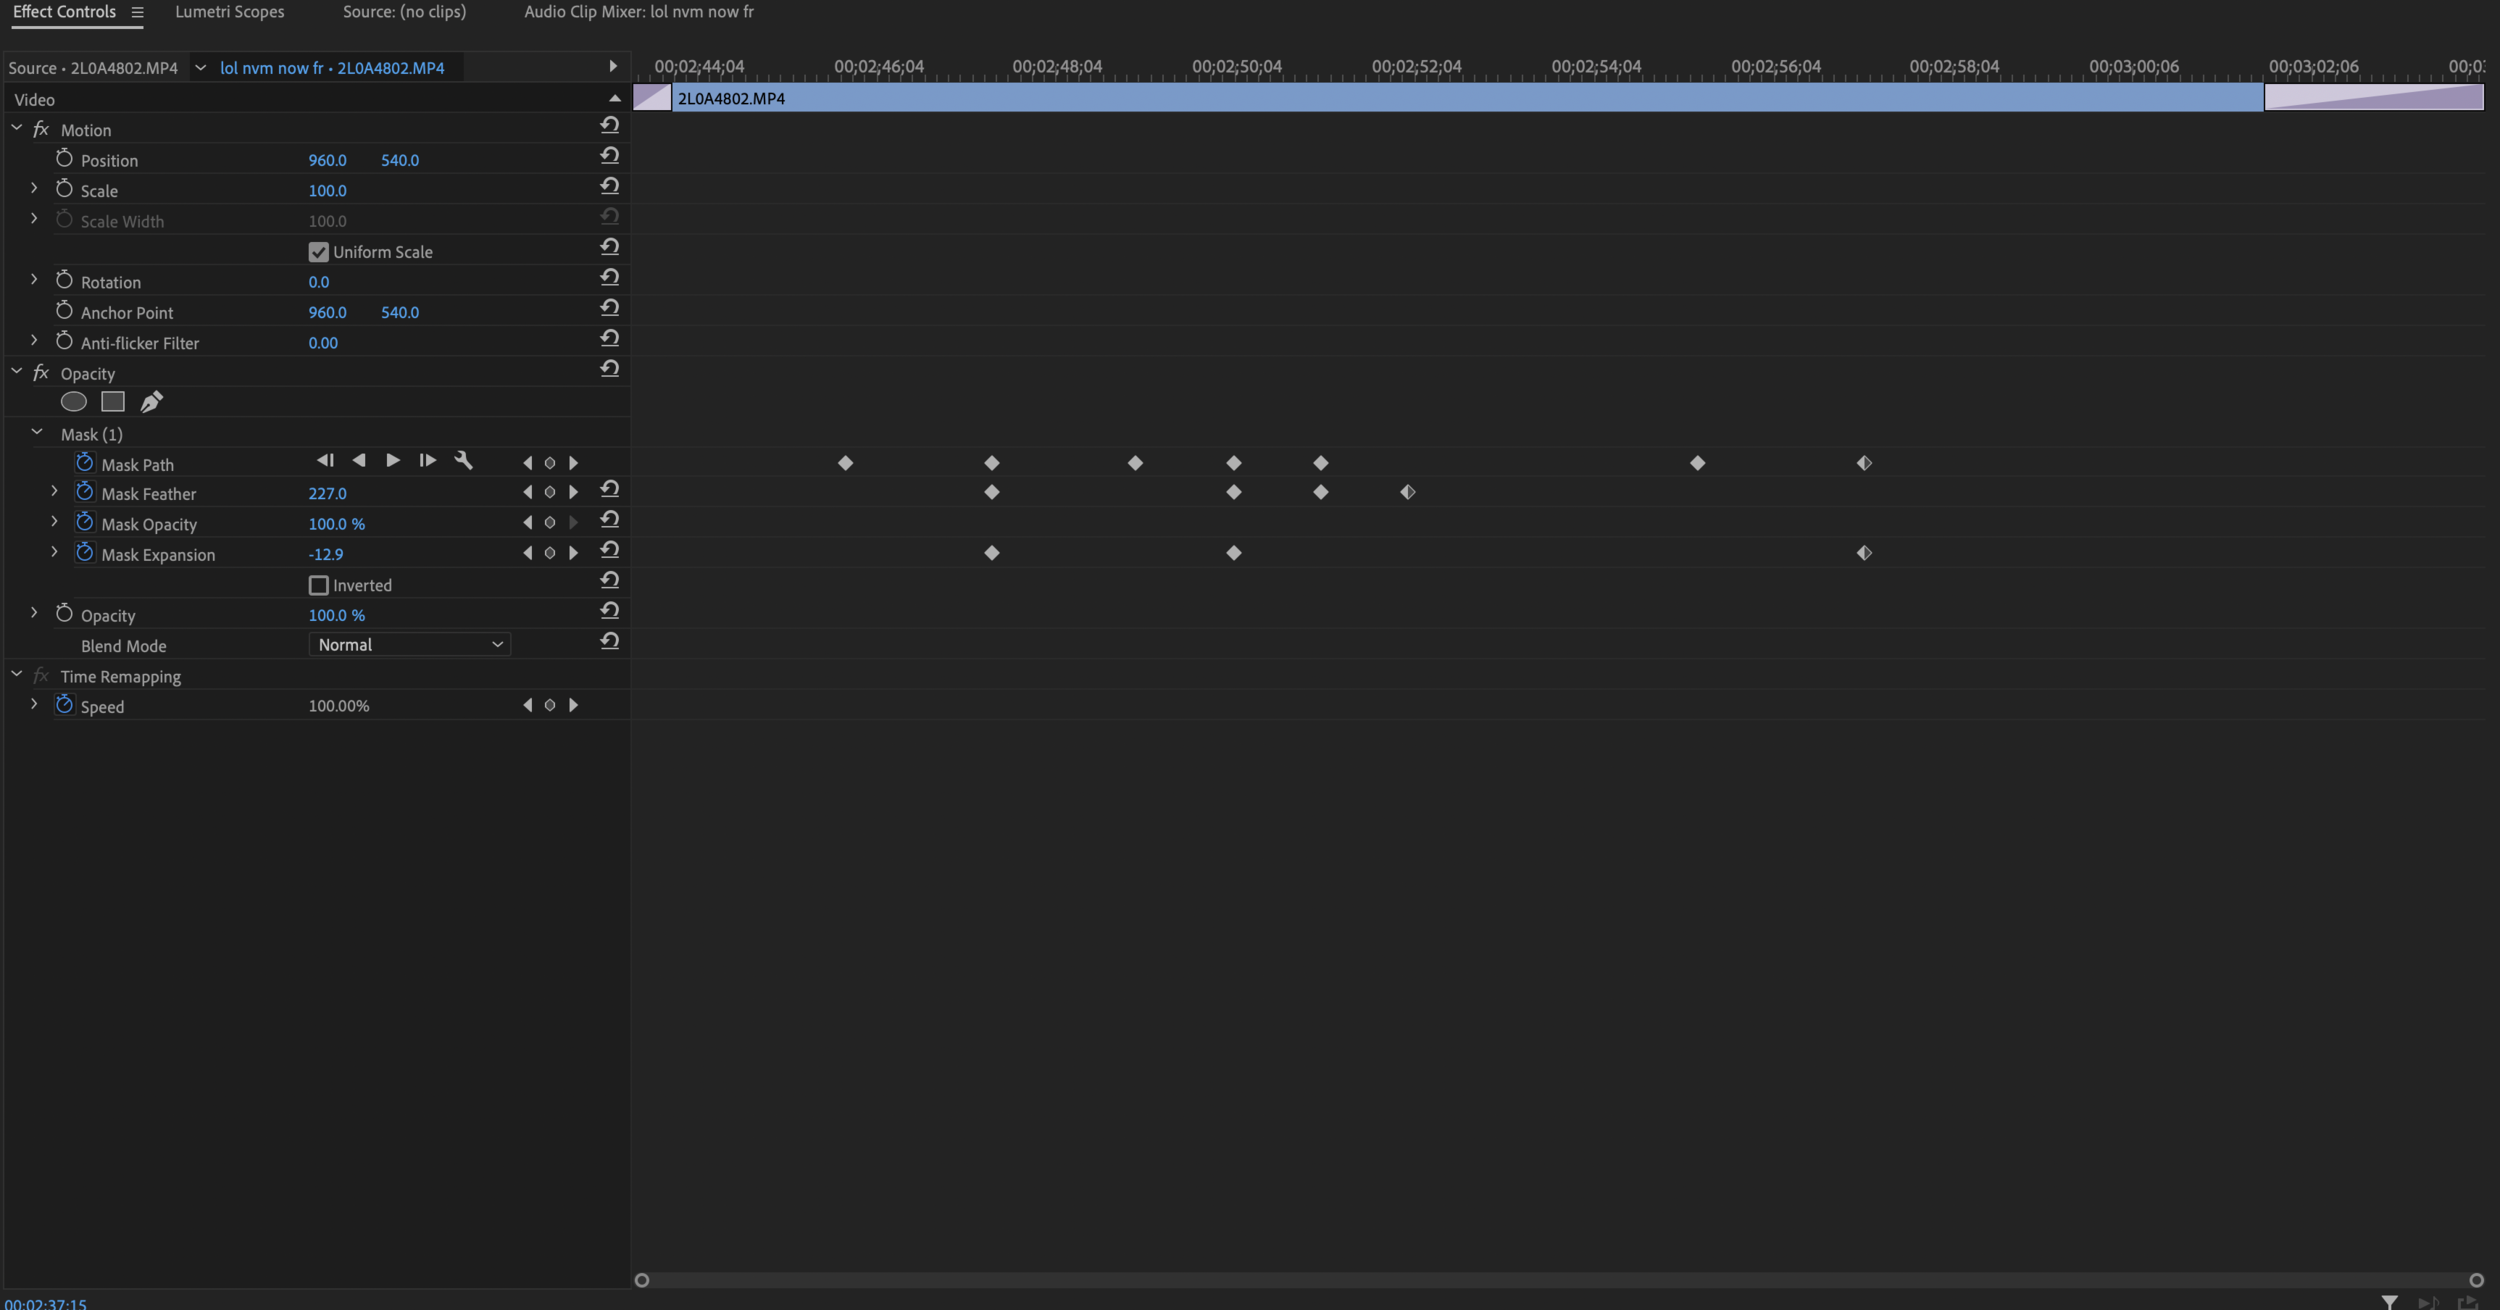The height and width of the screenshot is (1310, 2500).
Task: Select the Create 4-point Polygon Mask tool
Action: 111,401
